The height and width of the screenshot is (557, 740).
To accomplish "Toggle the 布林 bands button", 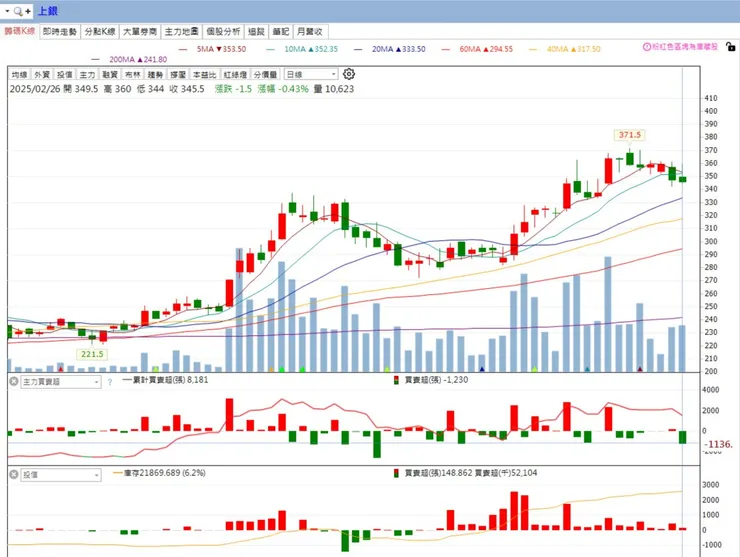I will click(133, 75).
